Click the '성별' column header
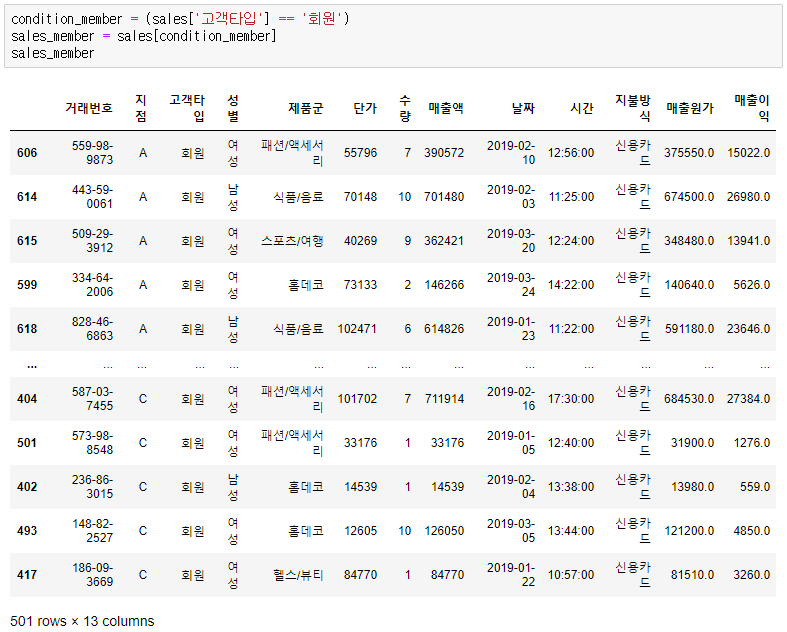The height and width of the screenshot is (632, 787). point(233,108)
